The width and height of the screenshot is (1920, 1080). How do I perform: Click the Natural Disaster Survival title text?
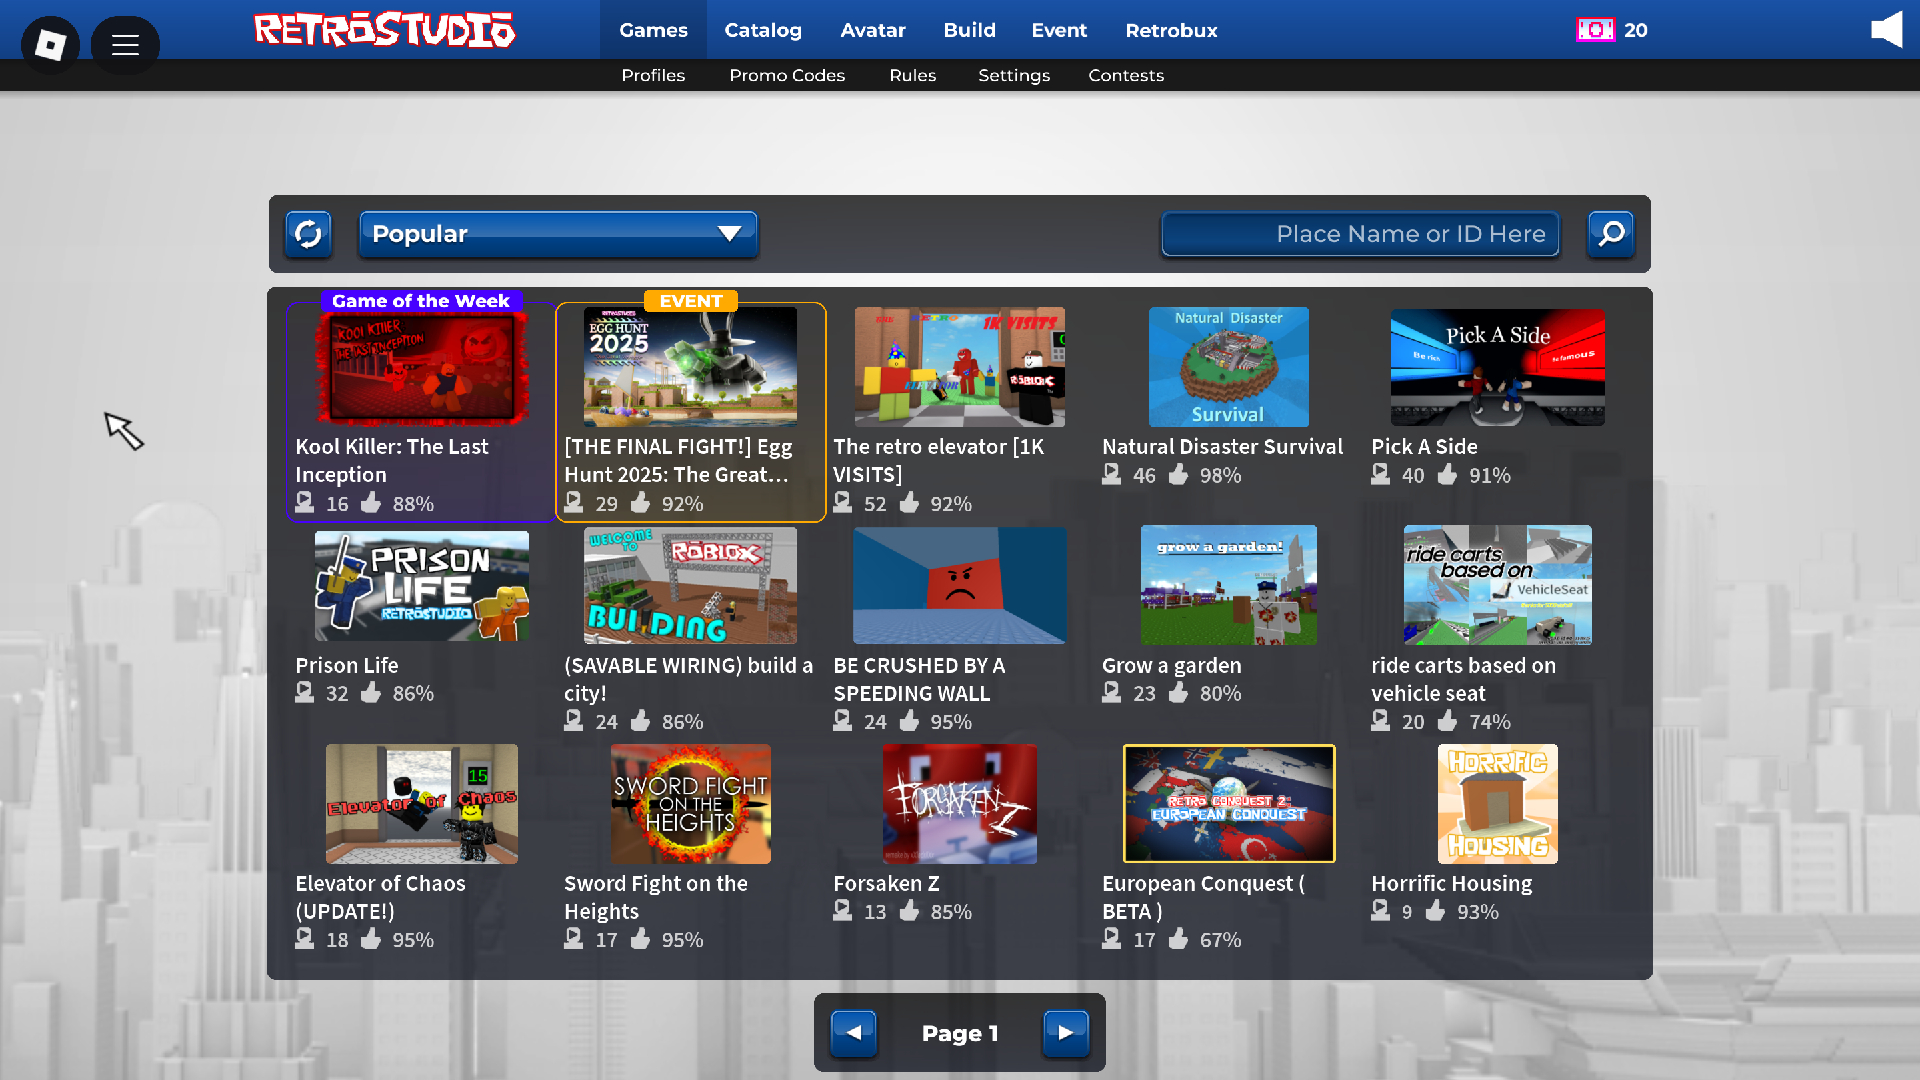1222,447
